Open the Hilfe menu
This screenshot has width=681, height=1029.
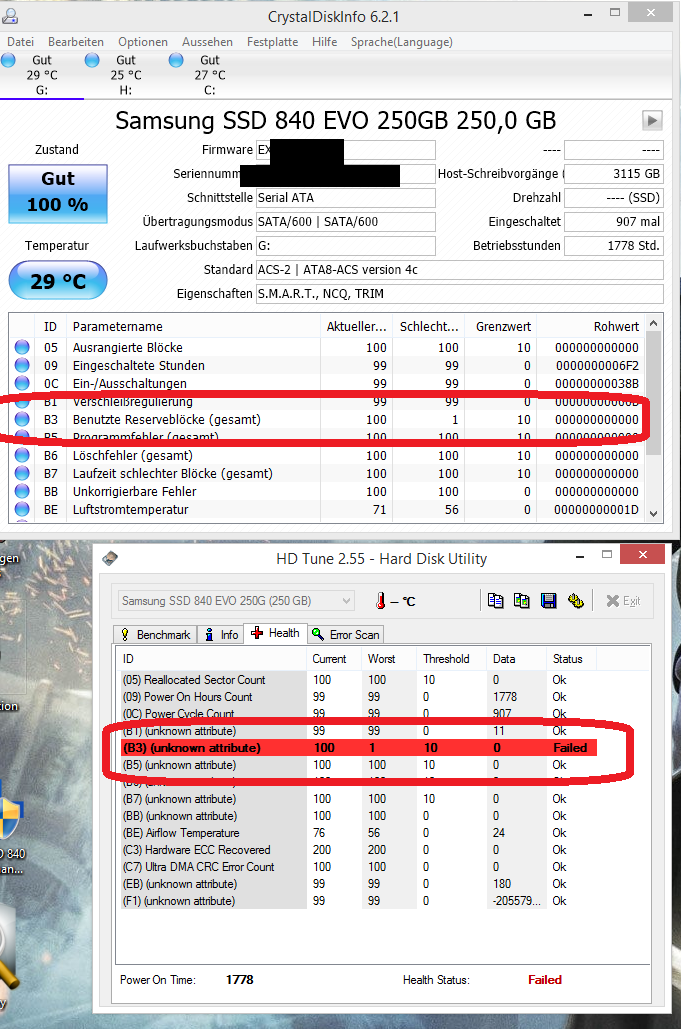pos(325,42)
